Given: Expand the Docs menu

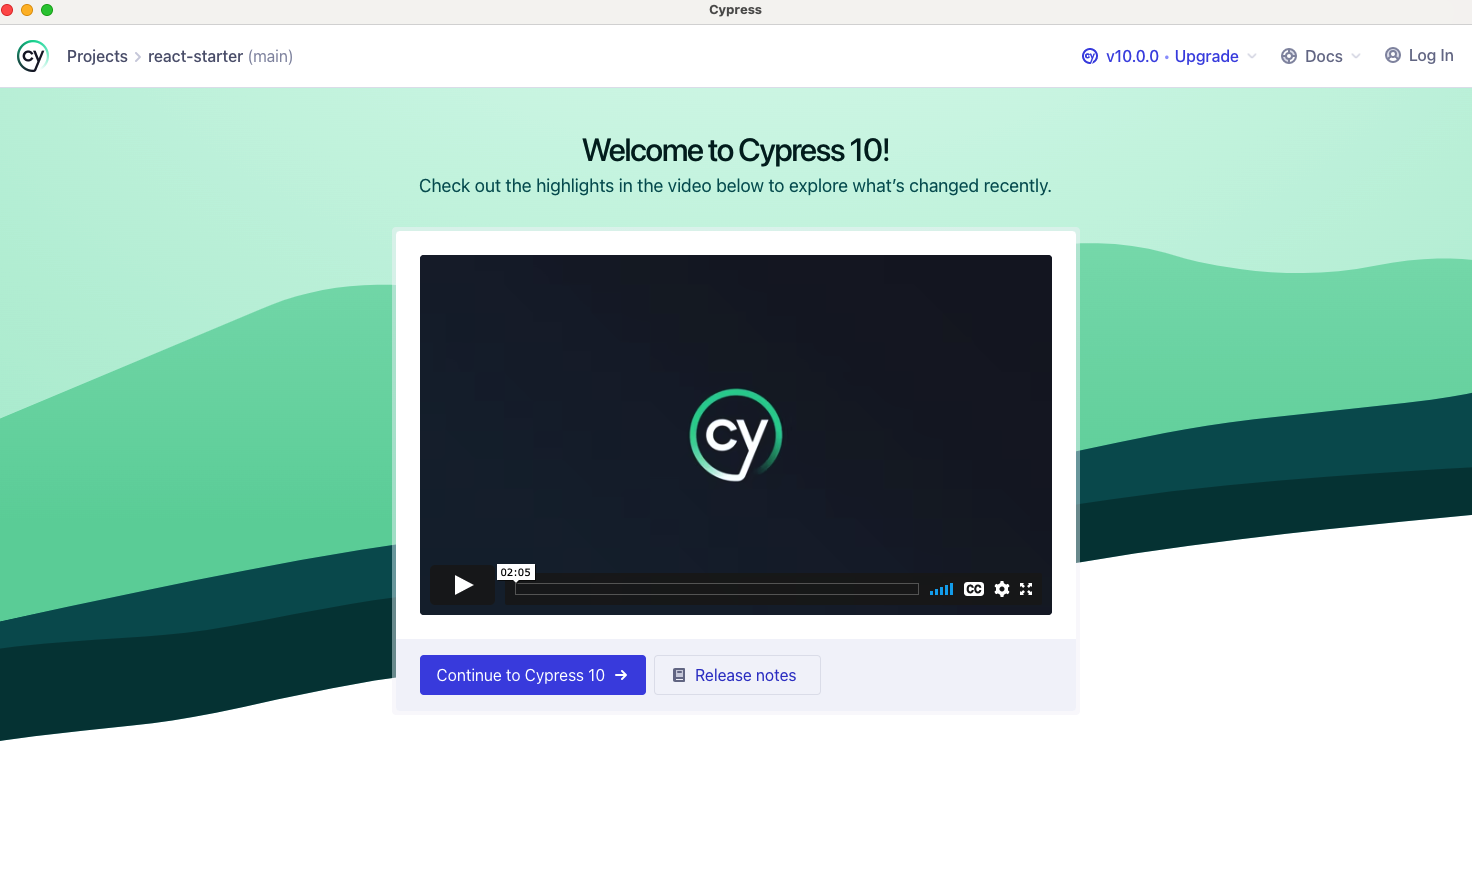Looking at the screenshot, I should tap(1321, 56).
